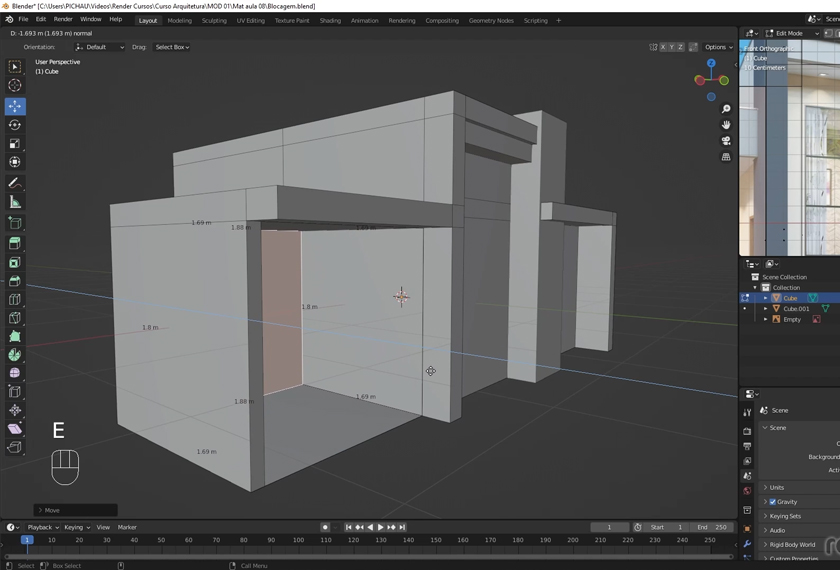The height and width of the screenshot is (570, 840).
Task: Pick the Measure tool
Action: coord(15,202)
